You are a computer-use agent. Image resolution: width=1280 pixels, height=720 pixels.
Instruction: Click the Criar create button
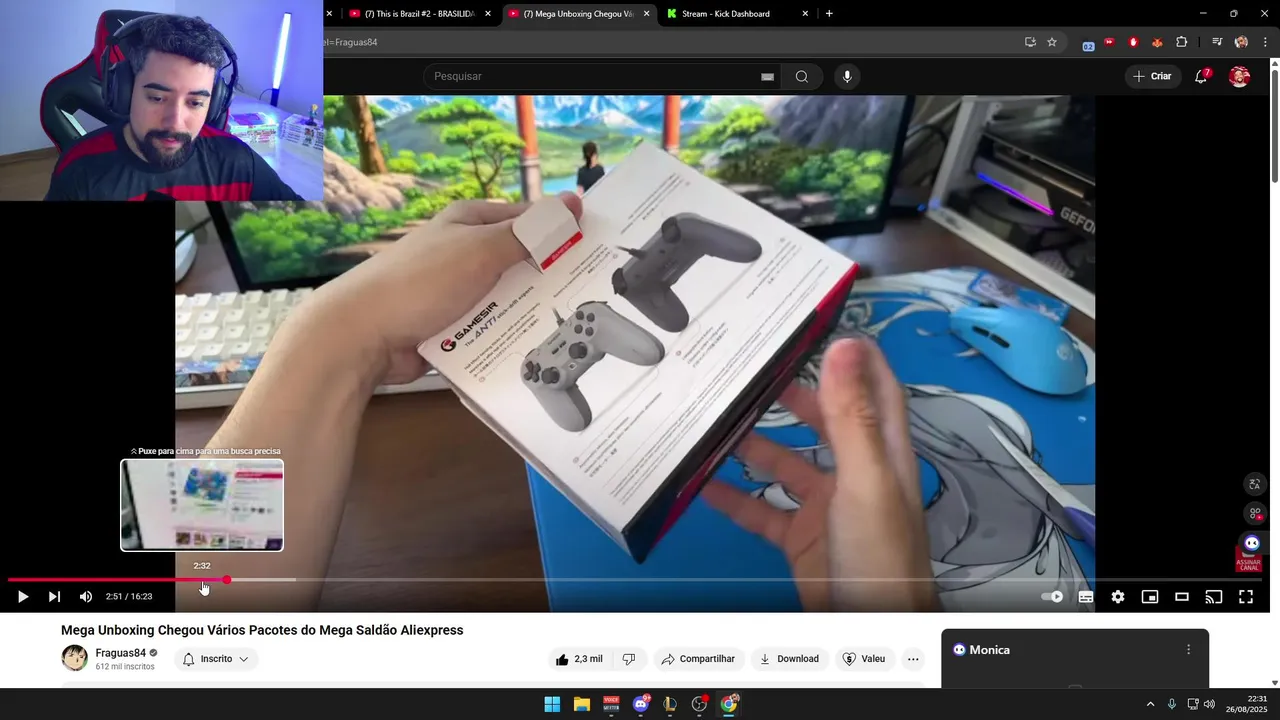tap(1152, 77)
